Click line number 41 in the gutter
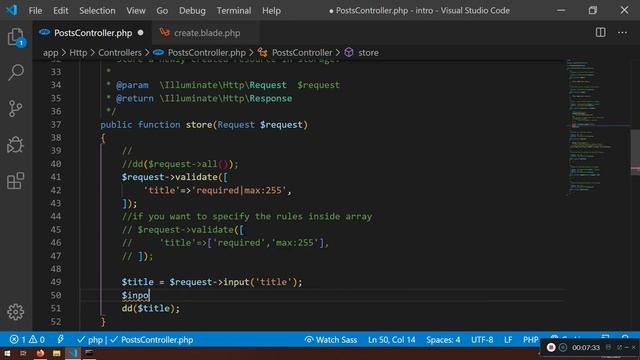Image resolution: width=640 pixels, height=360 pixels. (56, 177)
